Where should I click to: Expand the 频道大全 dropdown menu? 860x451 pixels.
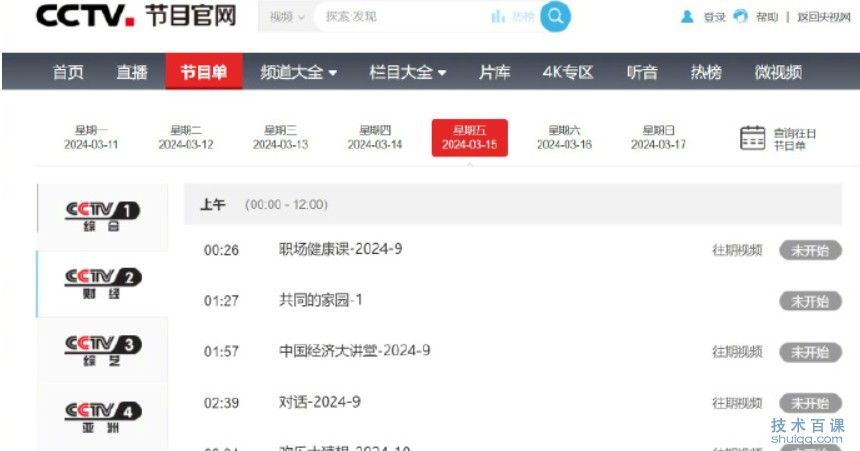(298, 72)
